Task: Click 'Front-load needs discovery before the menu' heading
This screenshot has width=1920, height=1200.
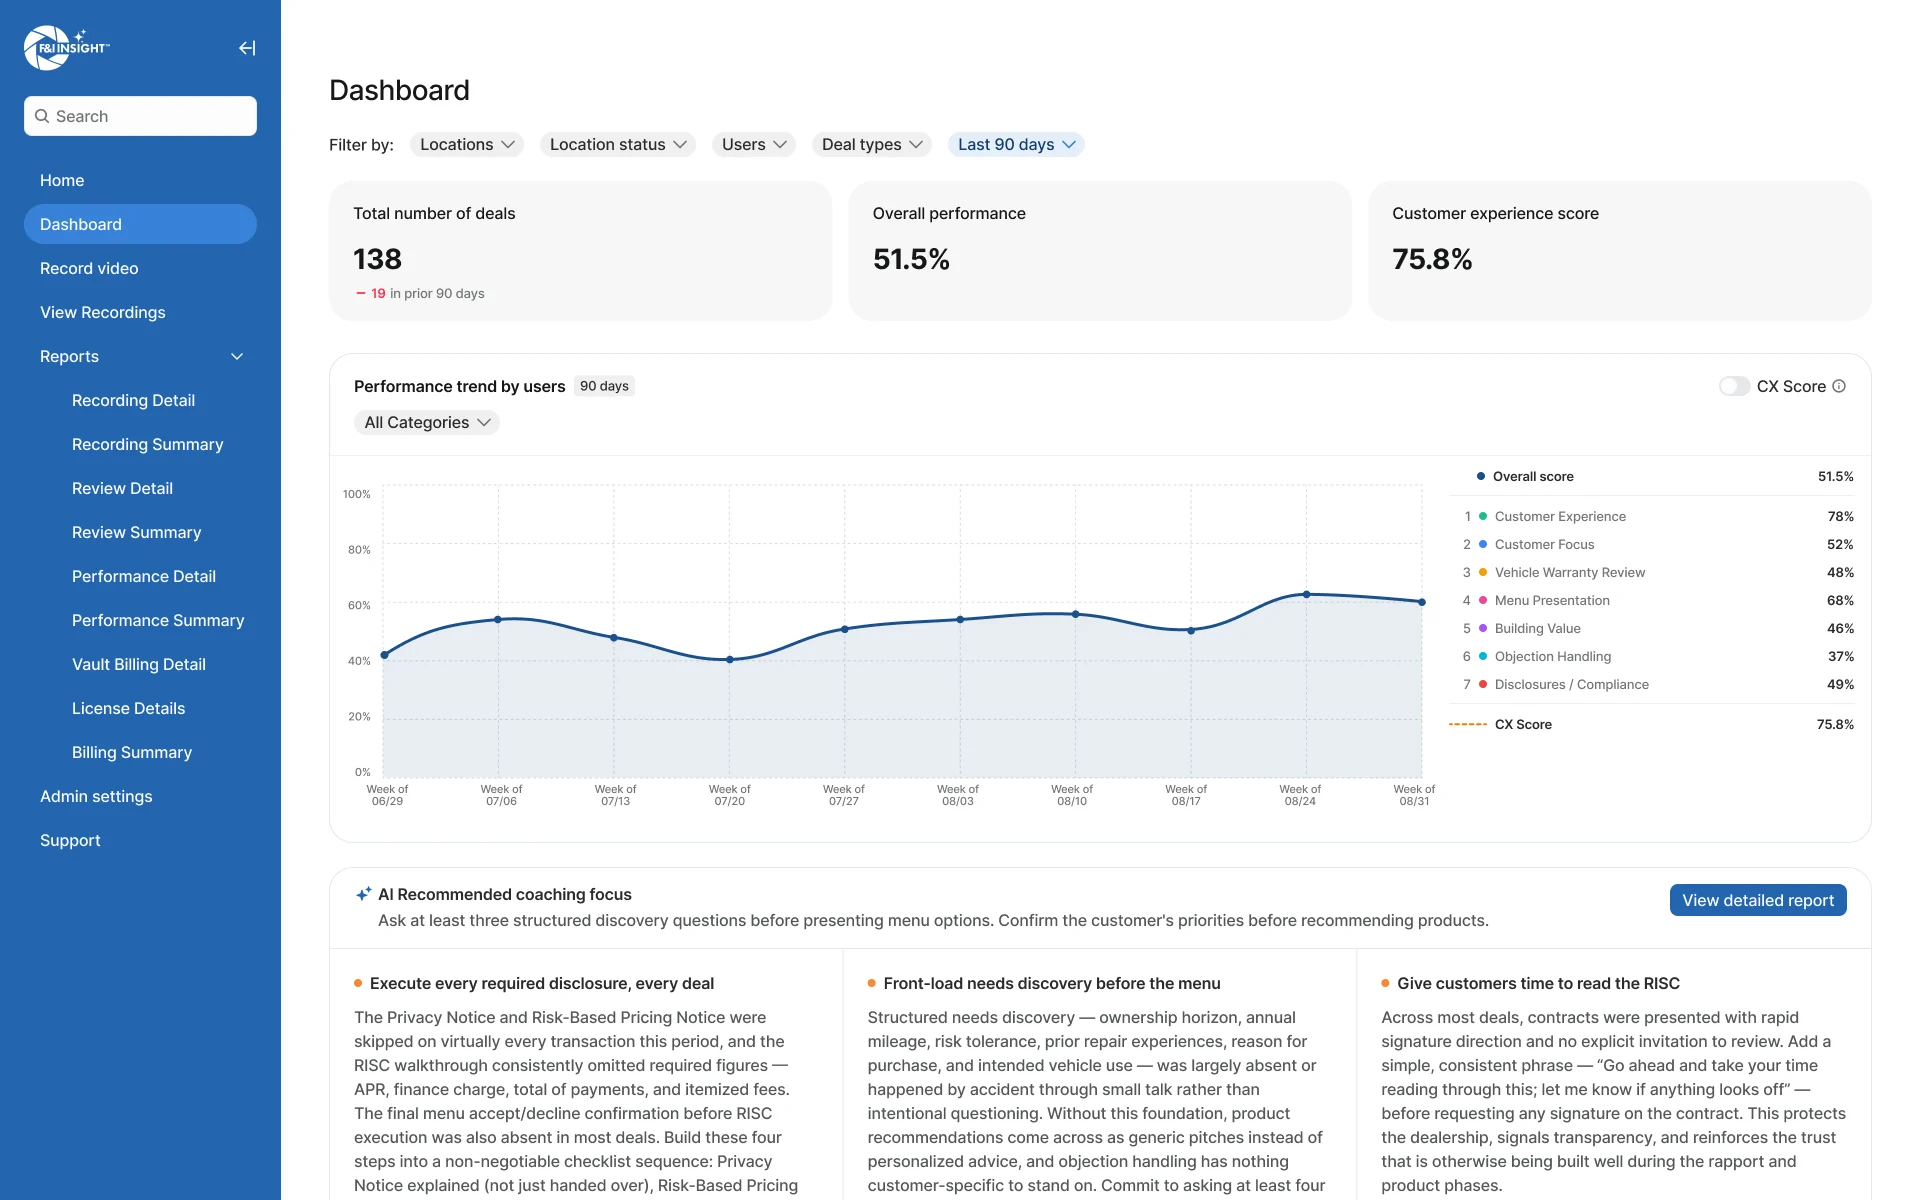Action: pyautogui.click(x=1052, y=984)
